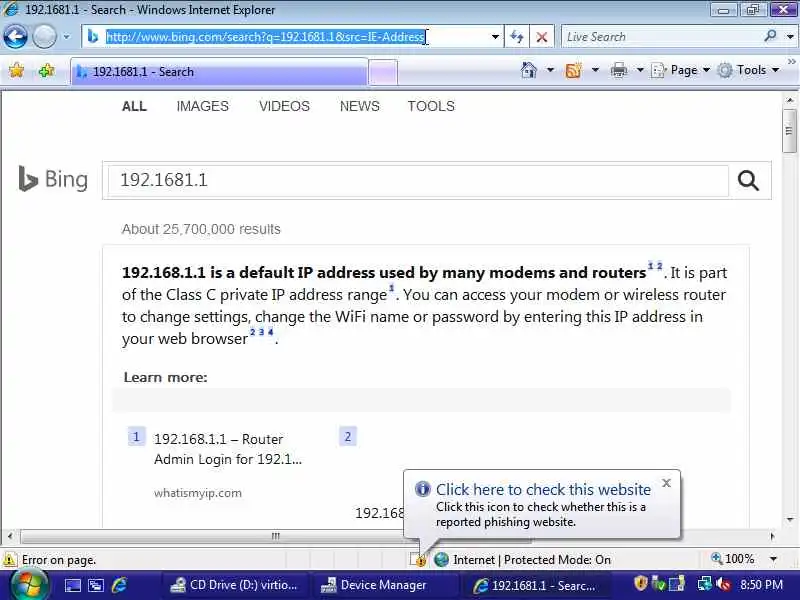The height and width of the screenshot is (600, 800).
Task: Open the Tools menu
Action: [748, 70]
